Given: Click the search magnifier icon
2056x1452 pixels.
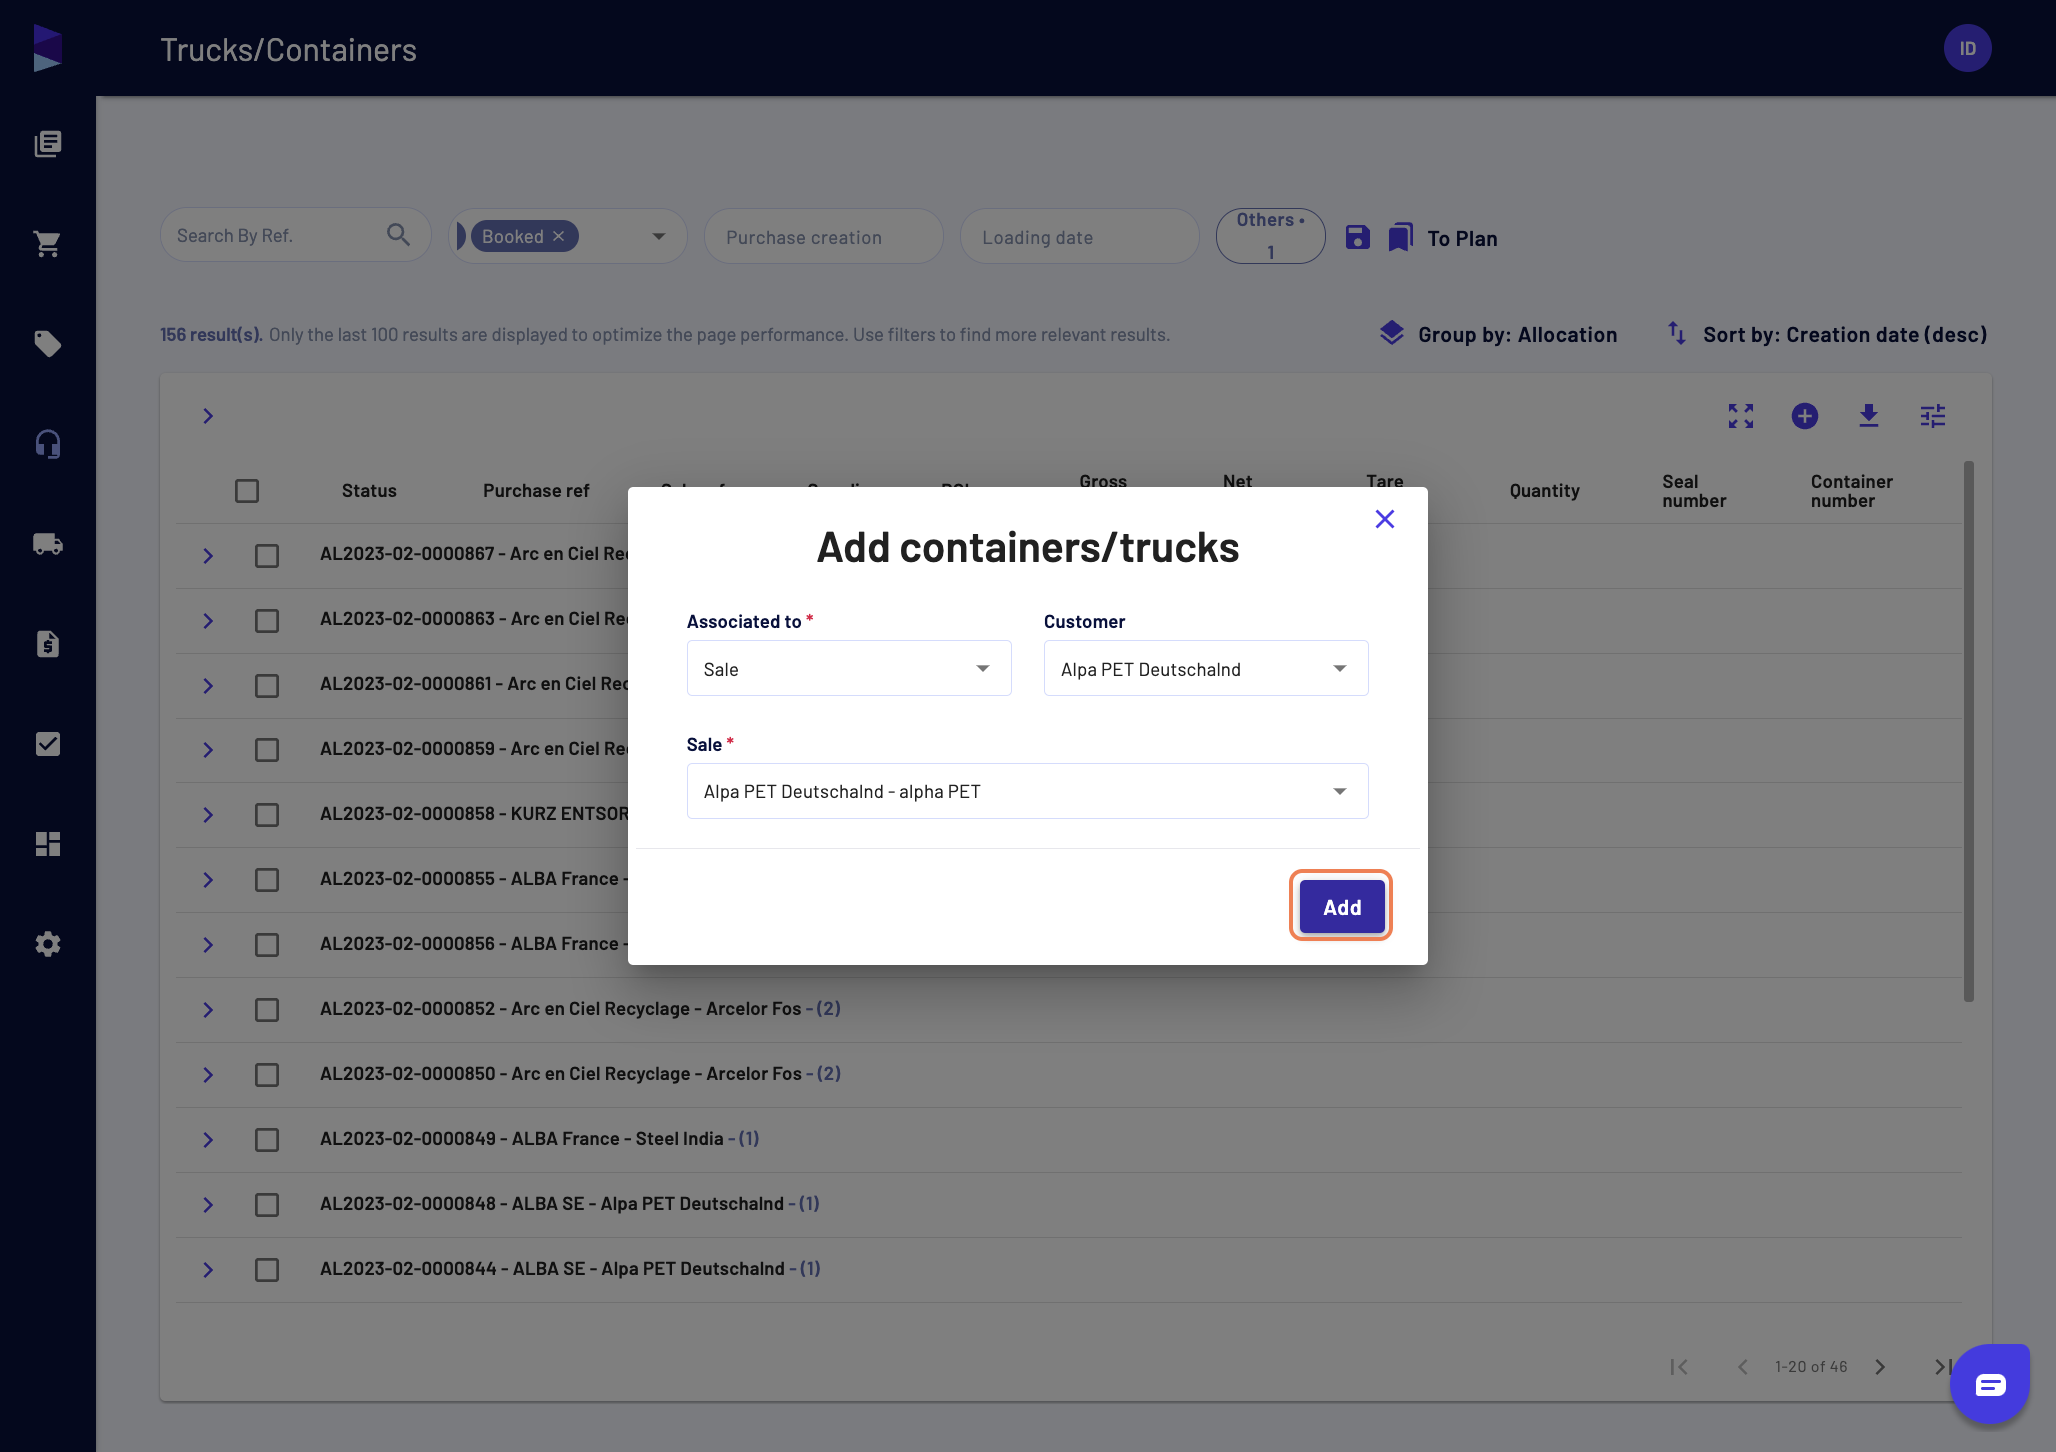Looking at the screenshot, I should tap(398, 235).
